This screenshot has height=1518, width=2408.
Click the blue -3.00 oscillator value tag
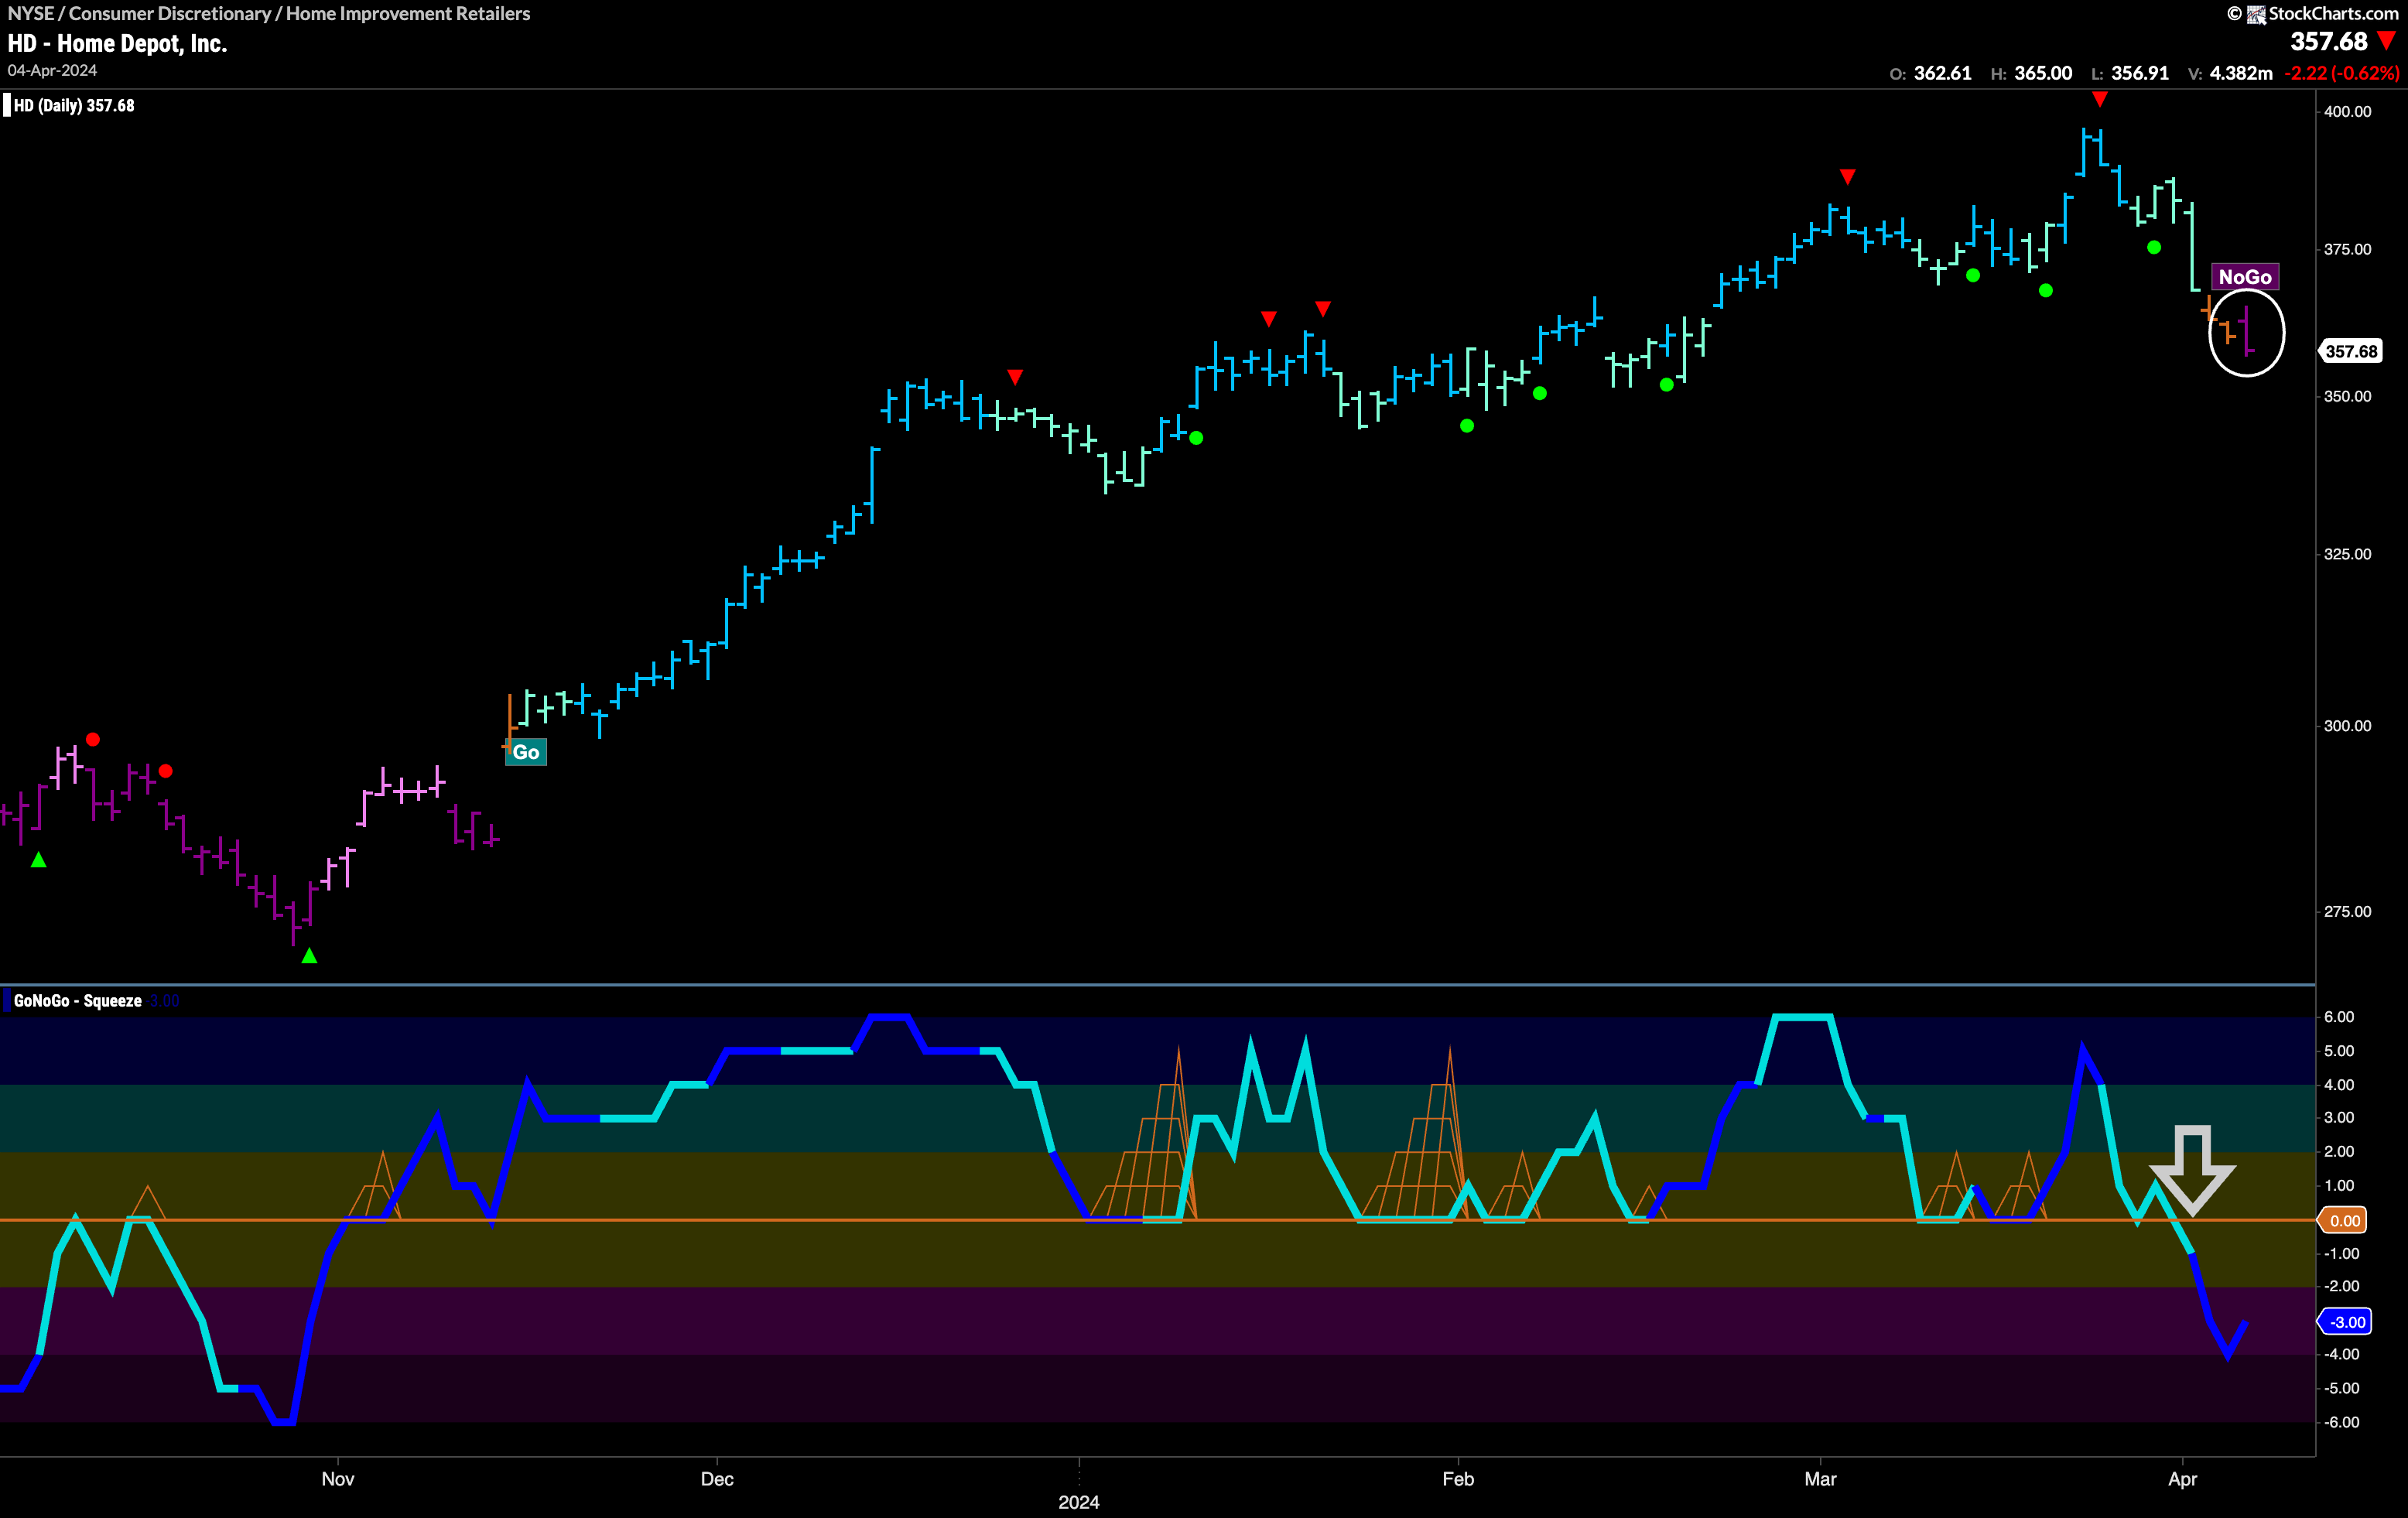(x=2345, y=1322)
